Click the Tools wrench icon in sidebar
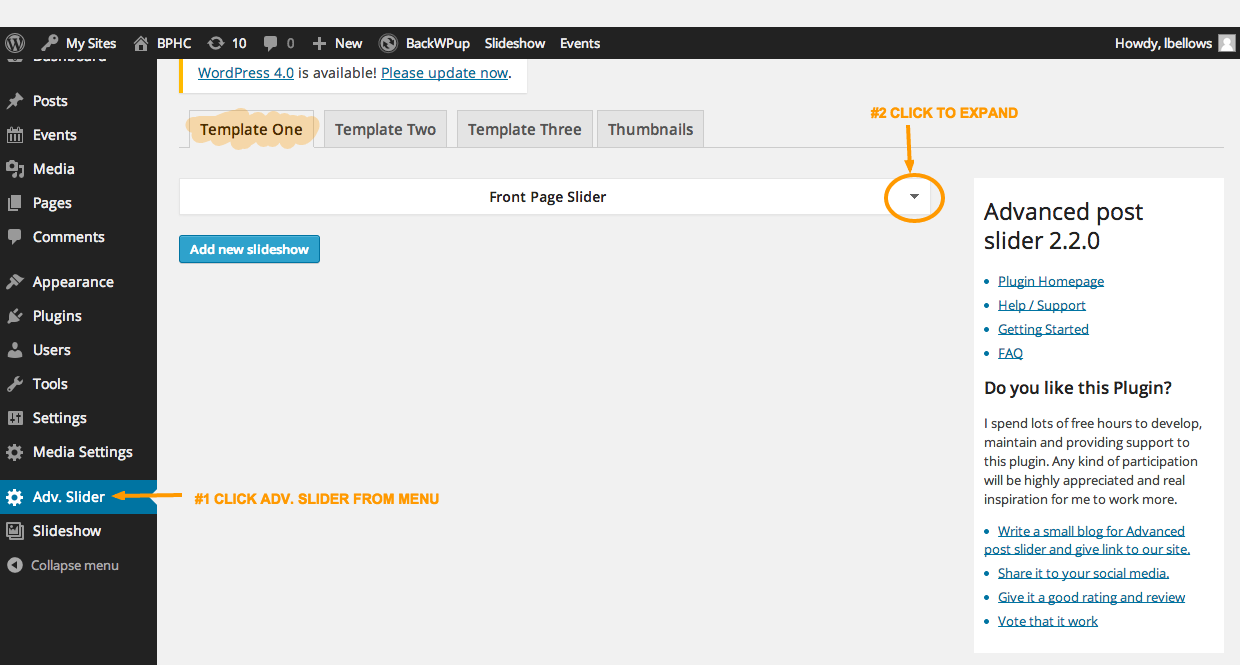1240x665 pixels. click(x=15, y=384)
